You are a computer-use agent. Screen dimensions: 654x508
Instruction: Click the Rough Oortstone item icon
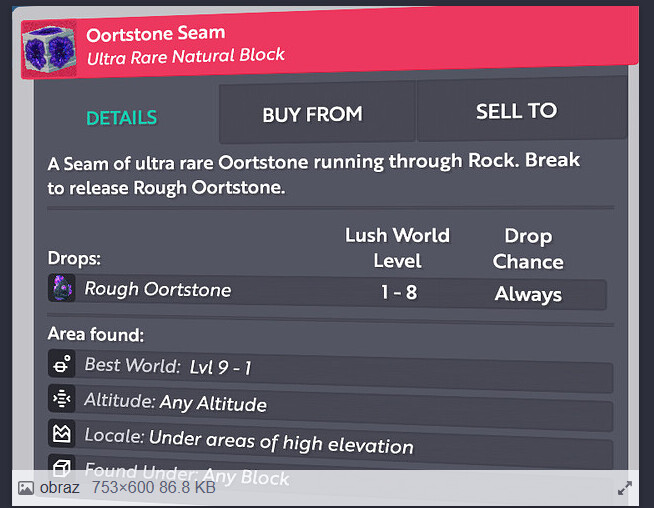[62, 288]
